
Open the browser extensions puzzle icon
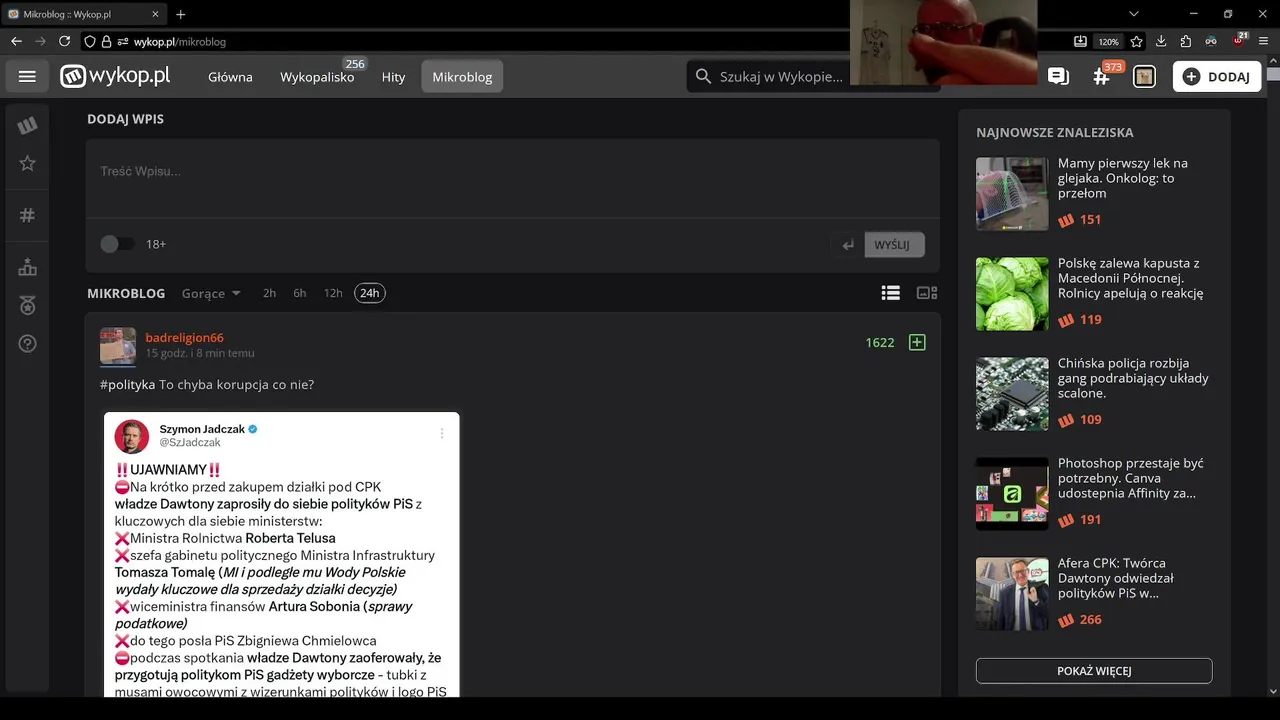(x=1186, y=42)
